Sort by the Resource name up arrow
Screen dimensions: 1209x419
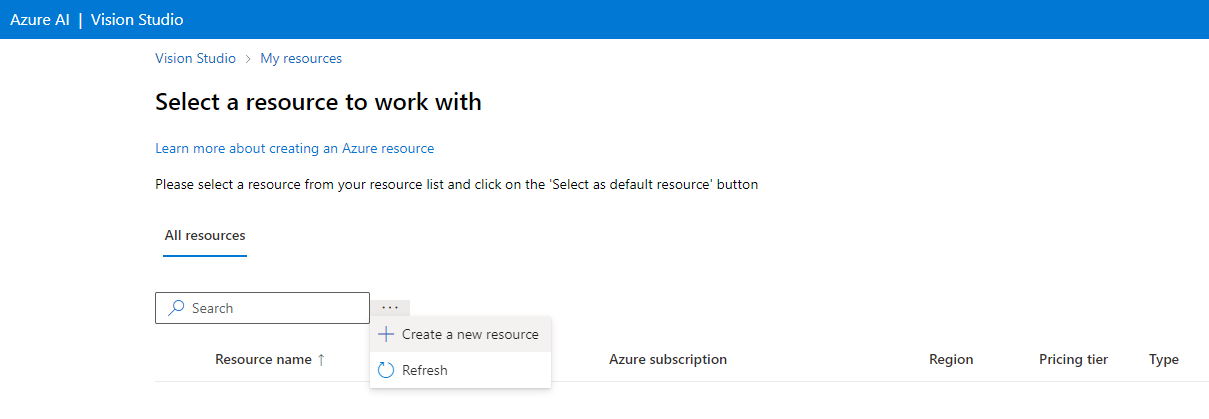coord(321,359)
